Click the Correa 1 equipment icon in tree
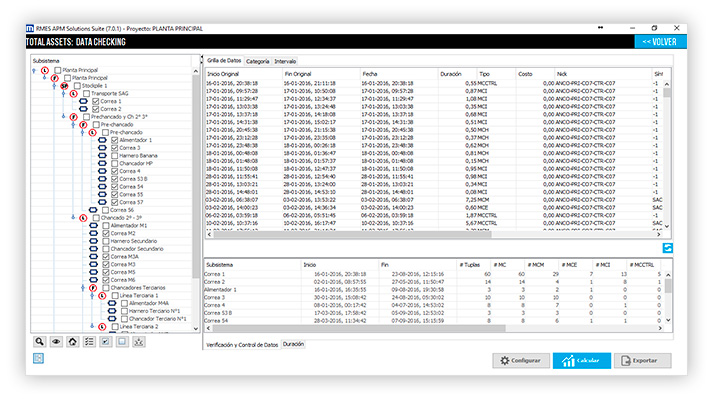 click(x=83, y=101)
